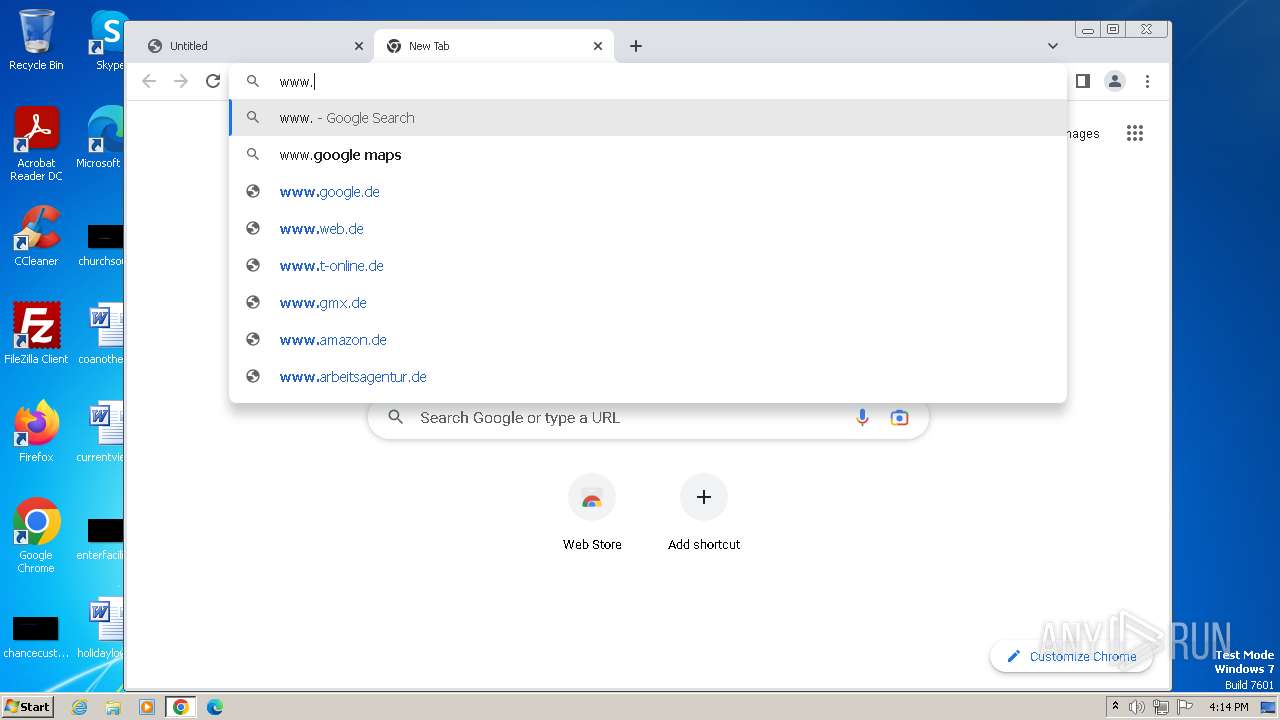Screen dimensions: 1280x720
Task: Open Firefox desktop icon
Action: [36, 431]
